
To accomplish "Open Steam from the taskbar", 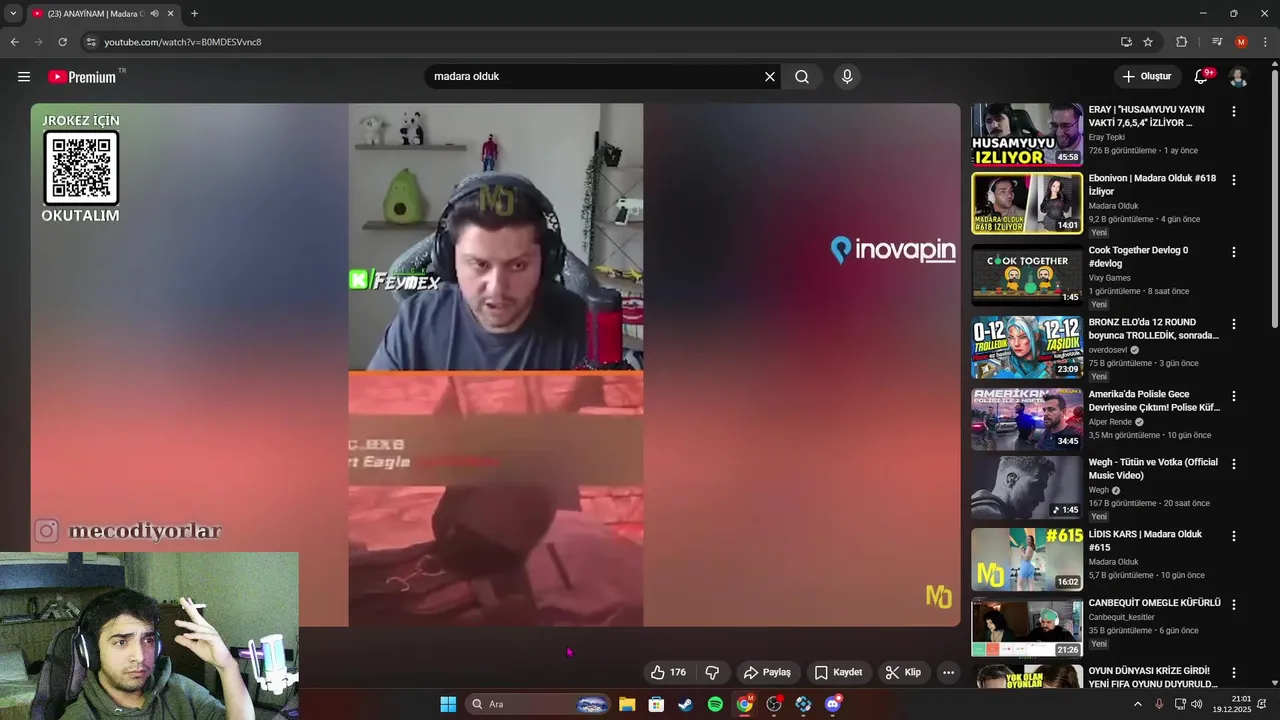I will tap(686, 704).
